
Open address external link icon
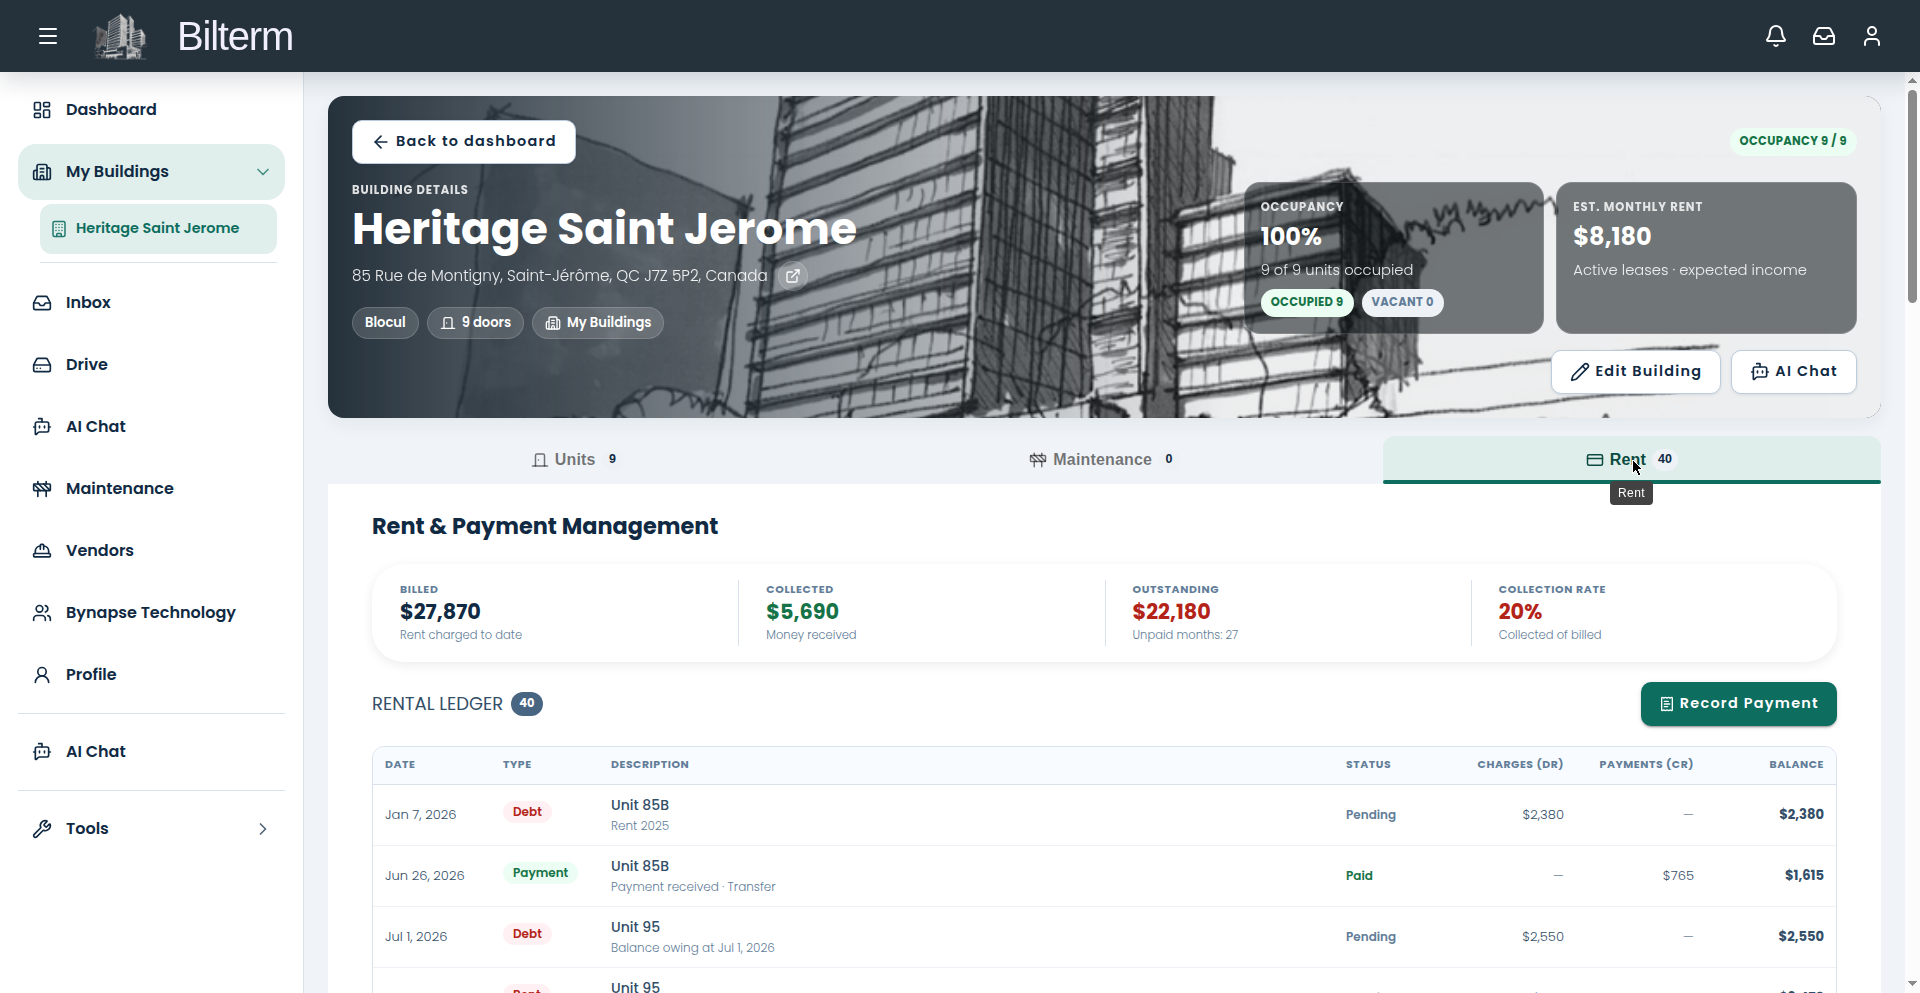[792, 276]
